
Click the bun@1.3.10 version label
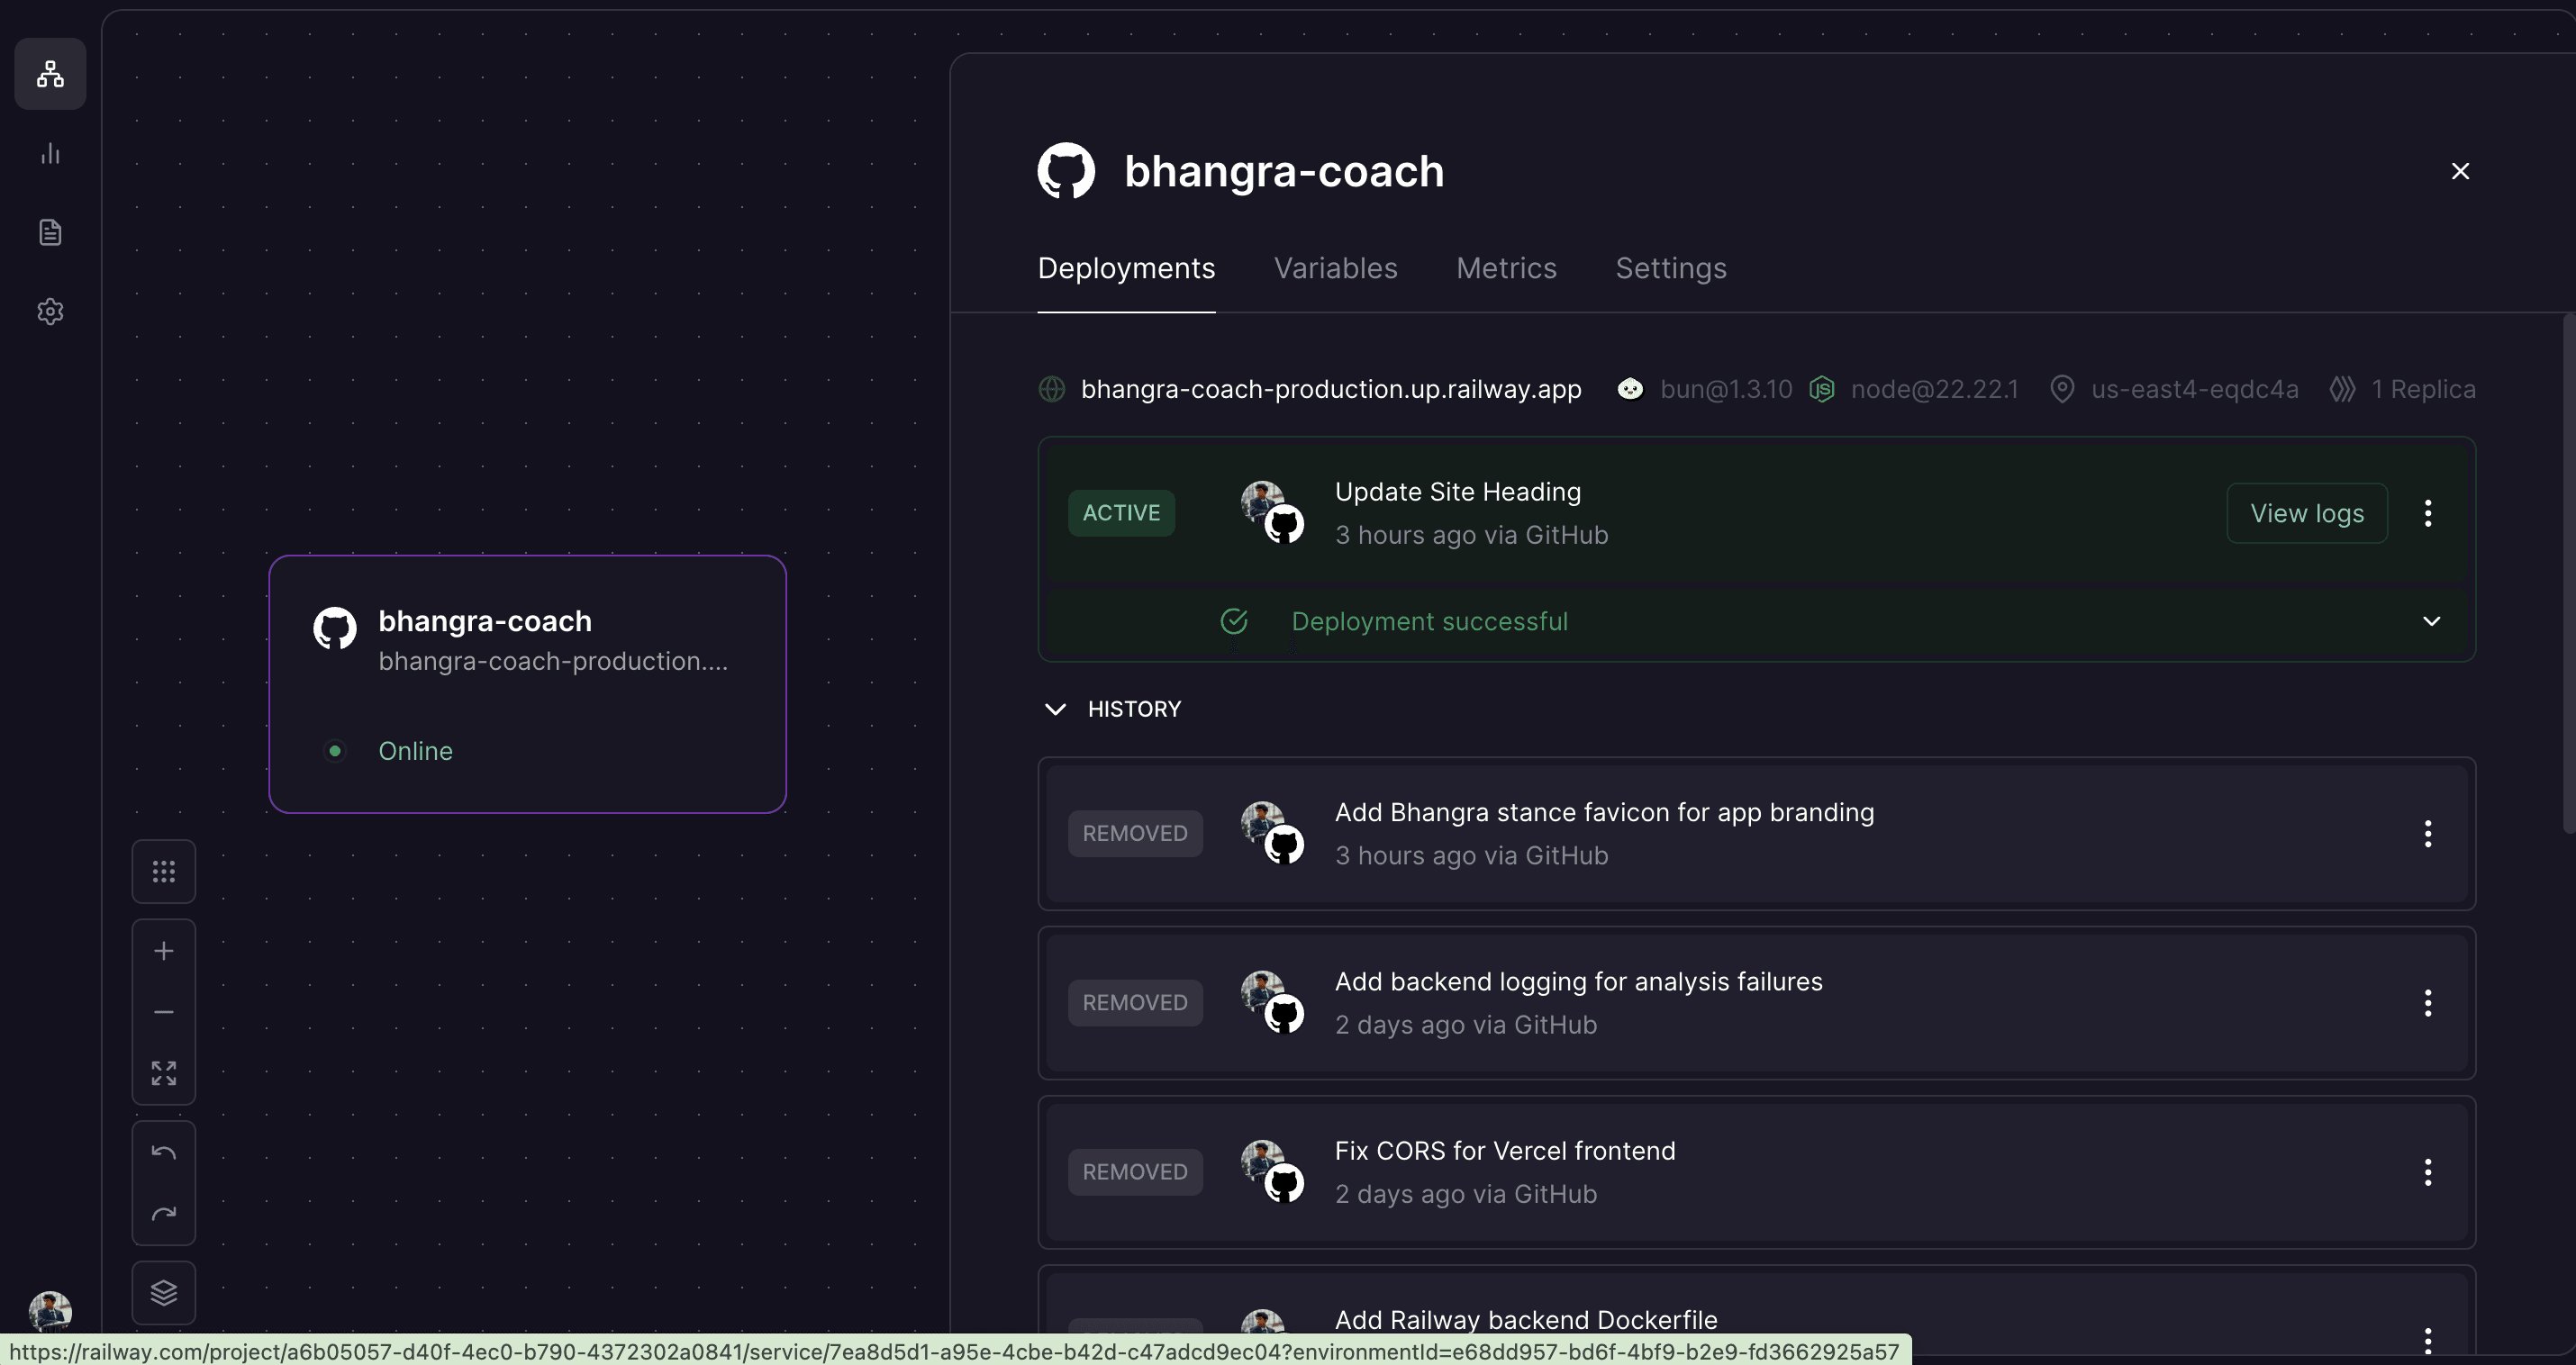[x=1726, y=389]
